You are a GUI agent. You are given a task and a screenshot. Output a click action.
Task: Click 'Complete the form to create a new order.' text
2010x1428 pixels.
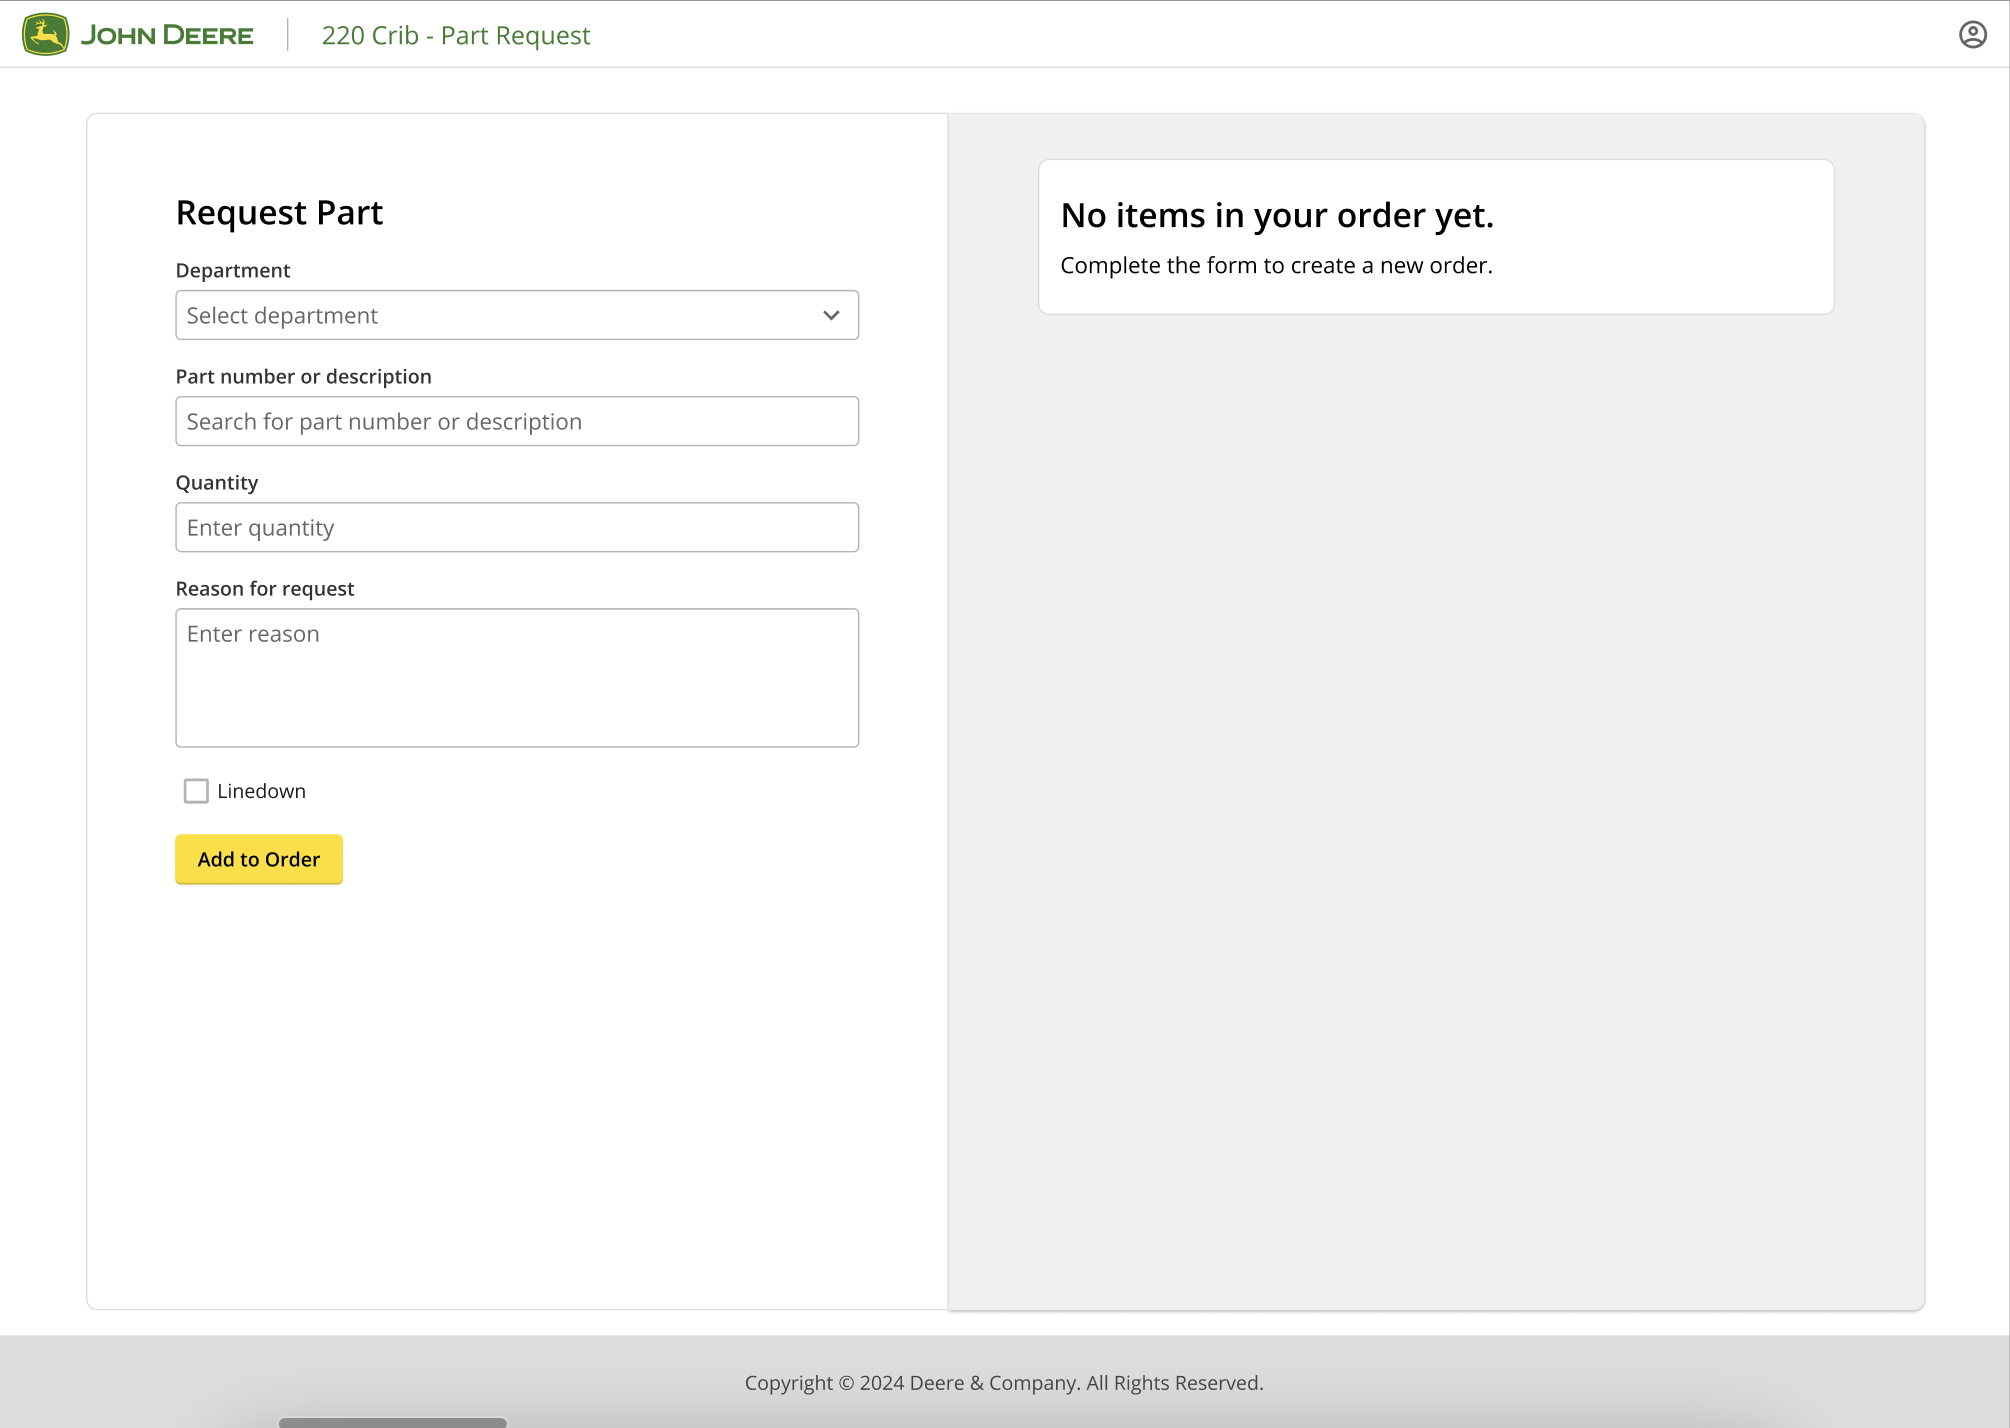(x=1276, y=265)
